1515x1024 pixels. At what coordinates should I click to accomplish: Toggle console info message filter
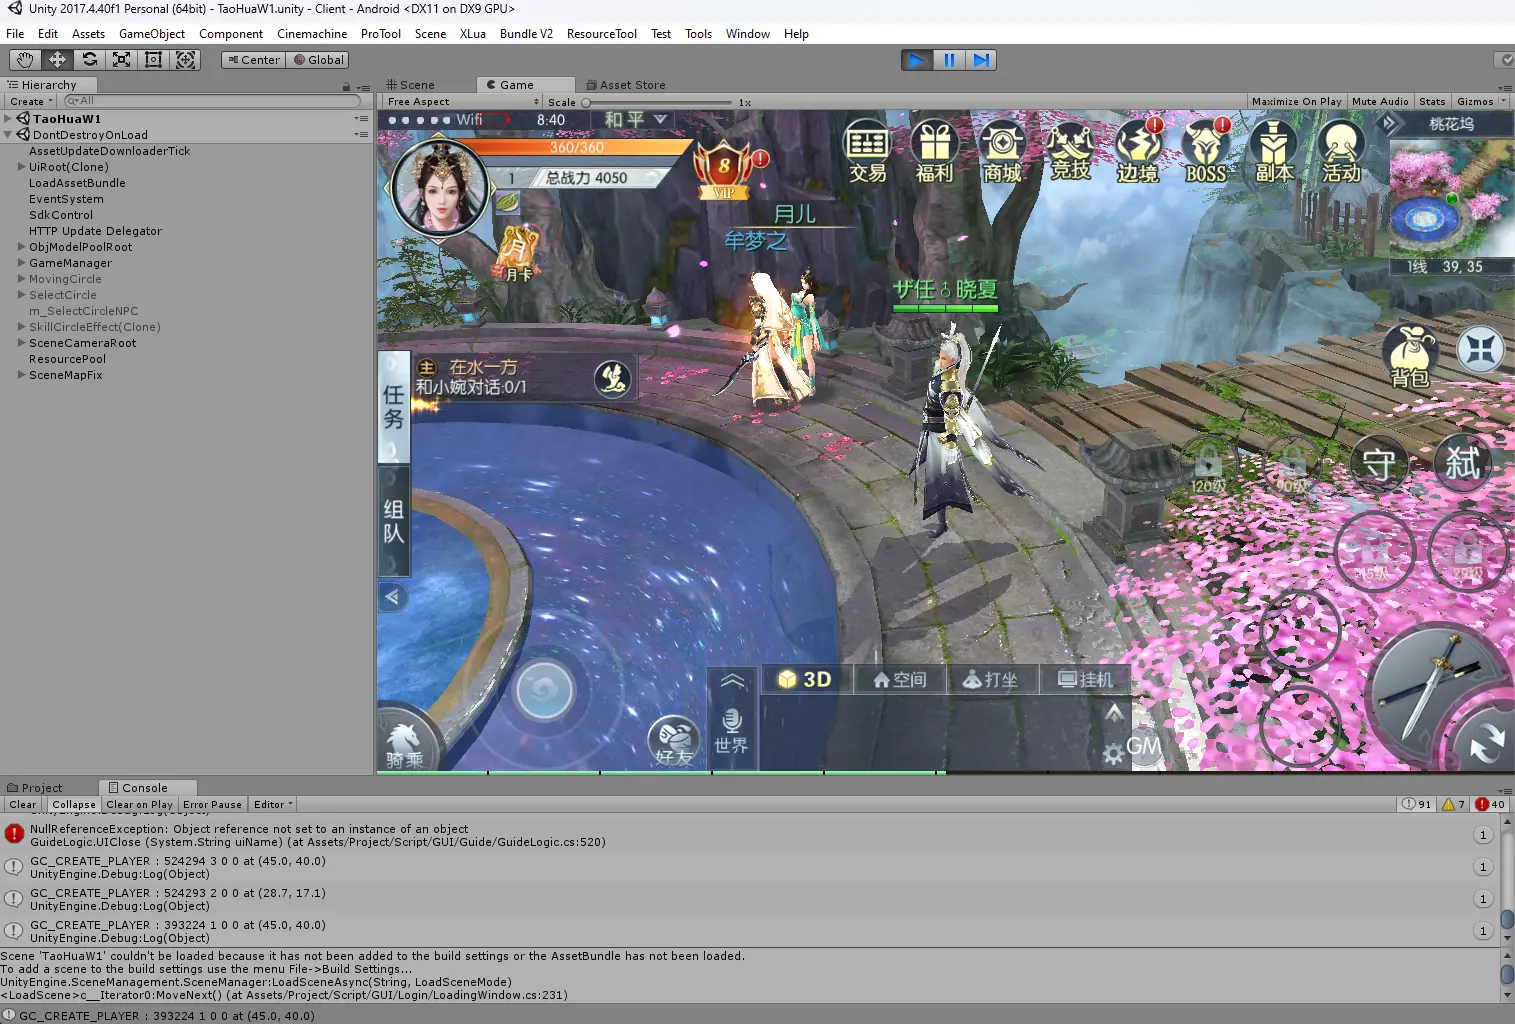1416,804
